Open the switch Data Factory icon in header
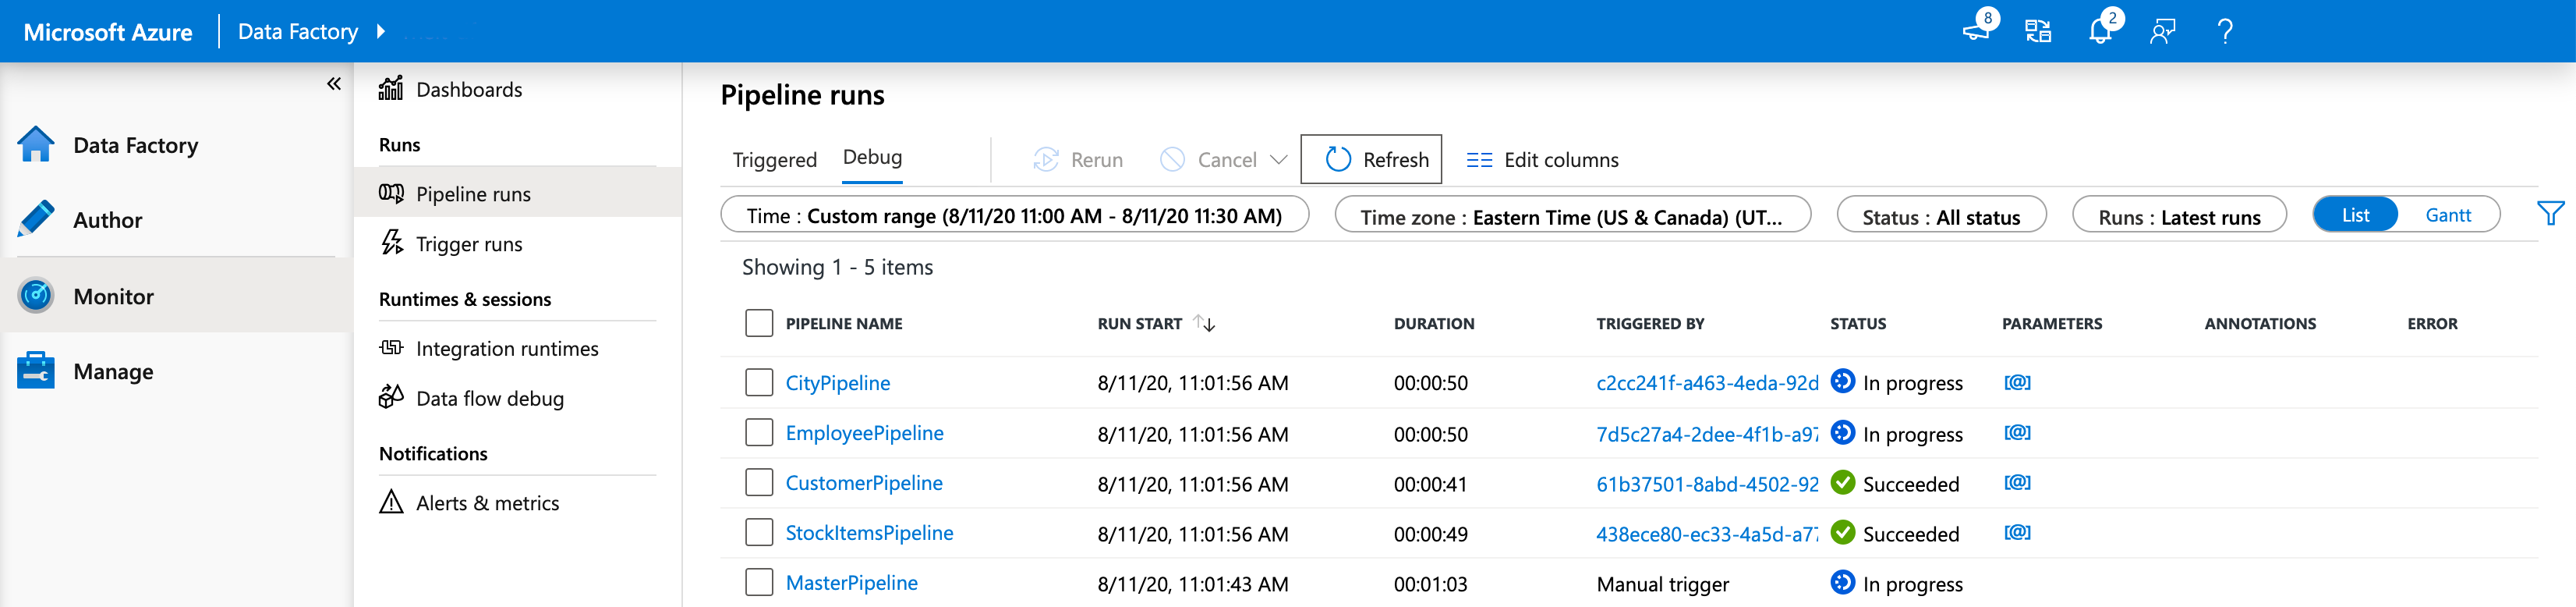This screenshot has width=2576, height=607. tap(2038, 31)
